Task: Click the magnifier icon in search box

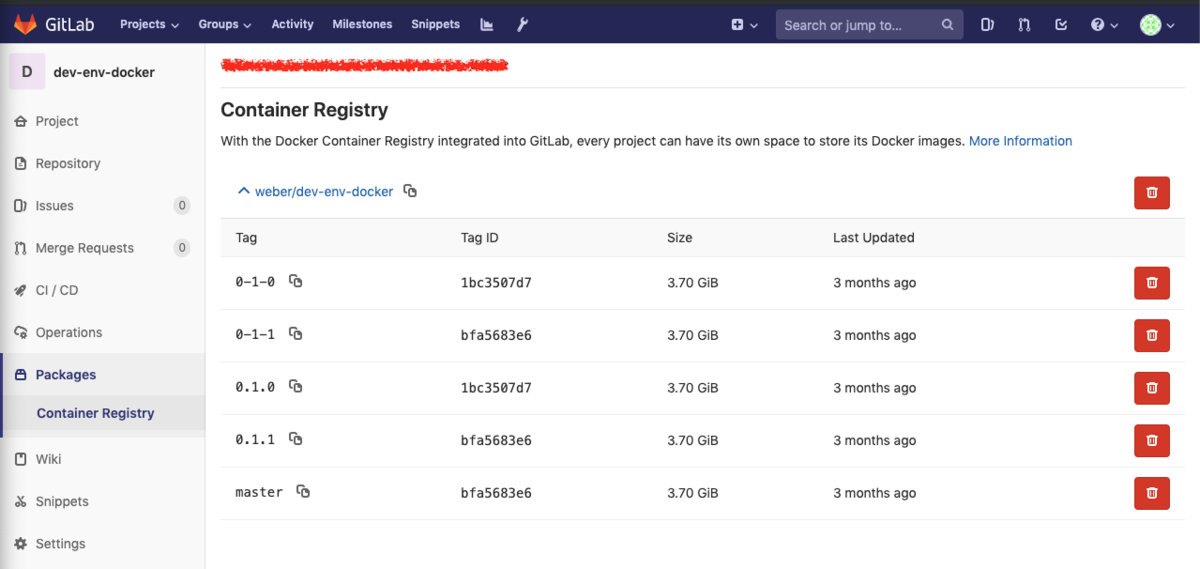Action: click(x=947, y=25)
